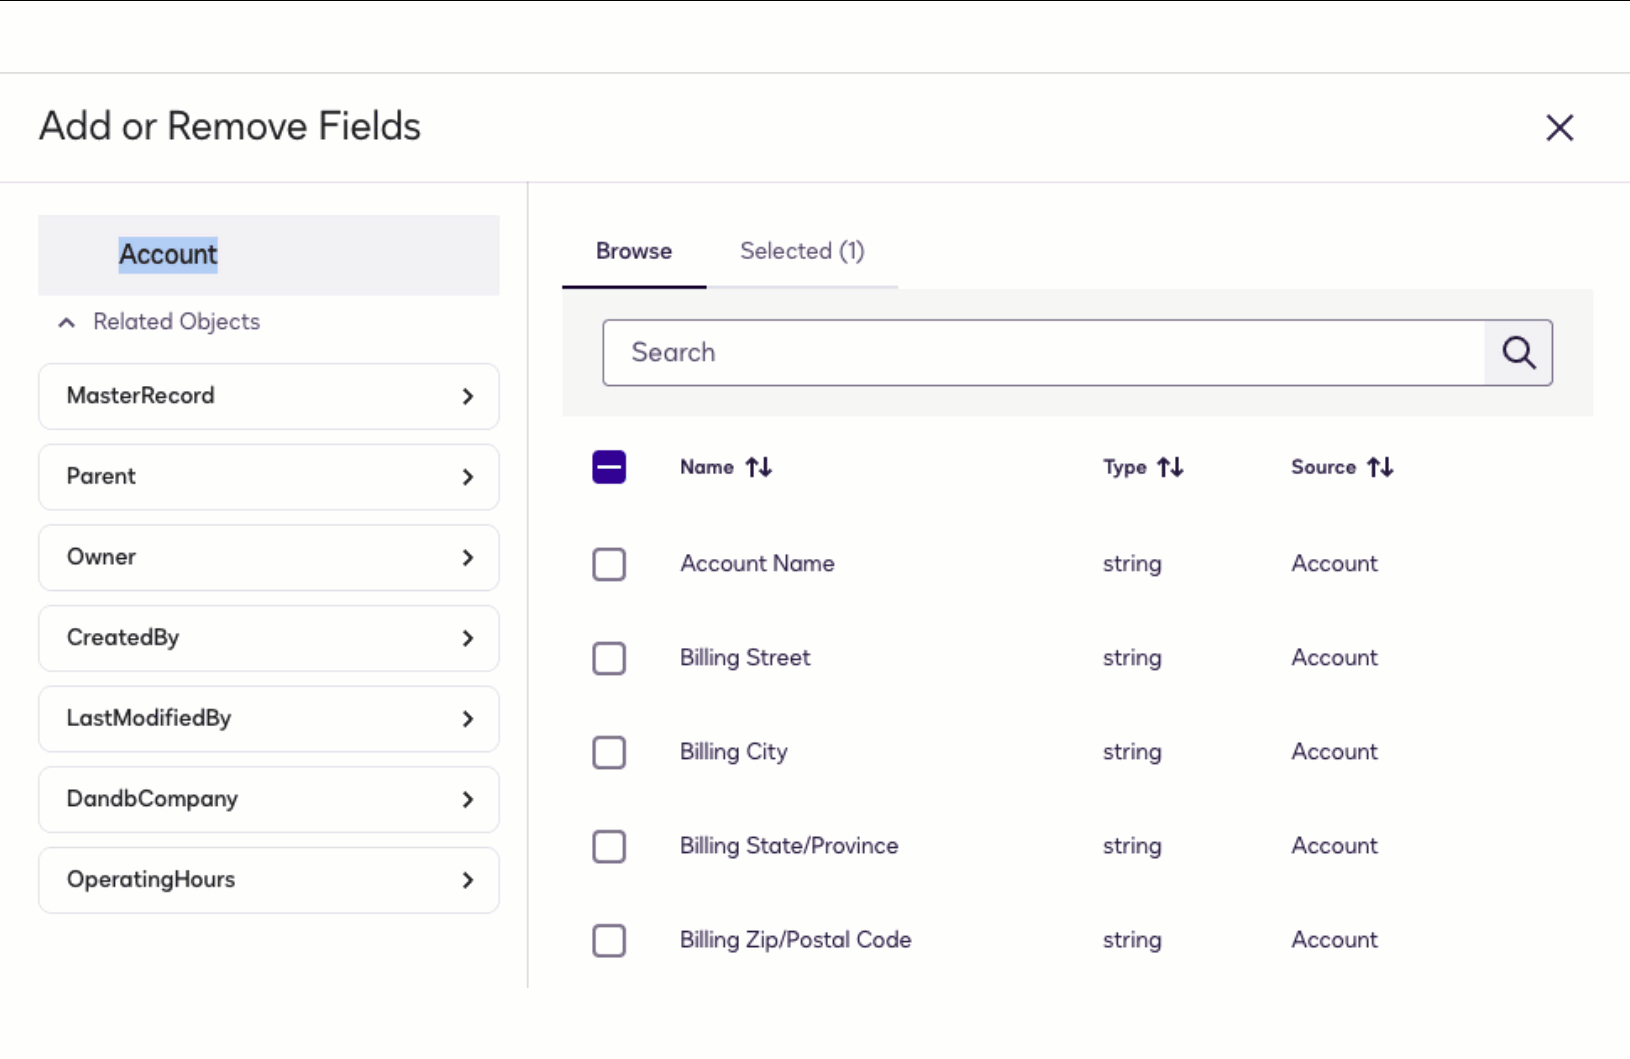Switch to the Selected (1) tab

tap(802, 251)
